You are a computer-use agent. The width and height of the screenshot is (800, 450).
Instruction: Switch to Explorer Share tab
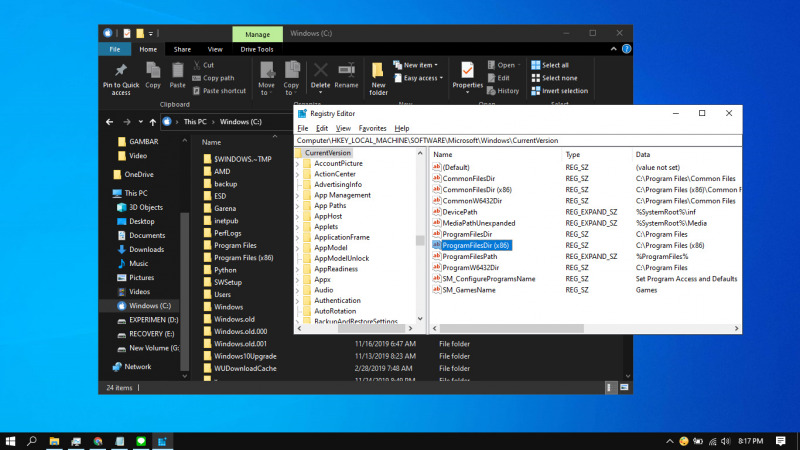pos(182,49)
